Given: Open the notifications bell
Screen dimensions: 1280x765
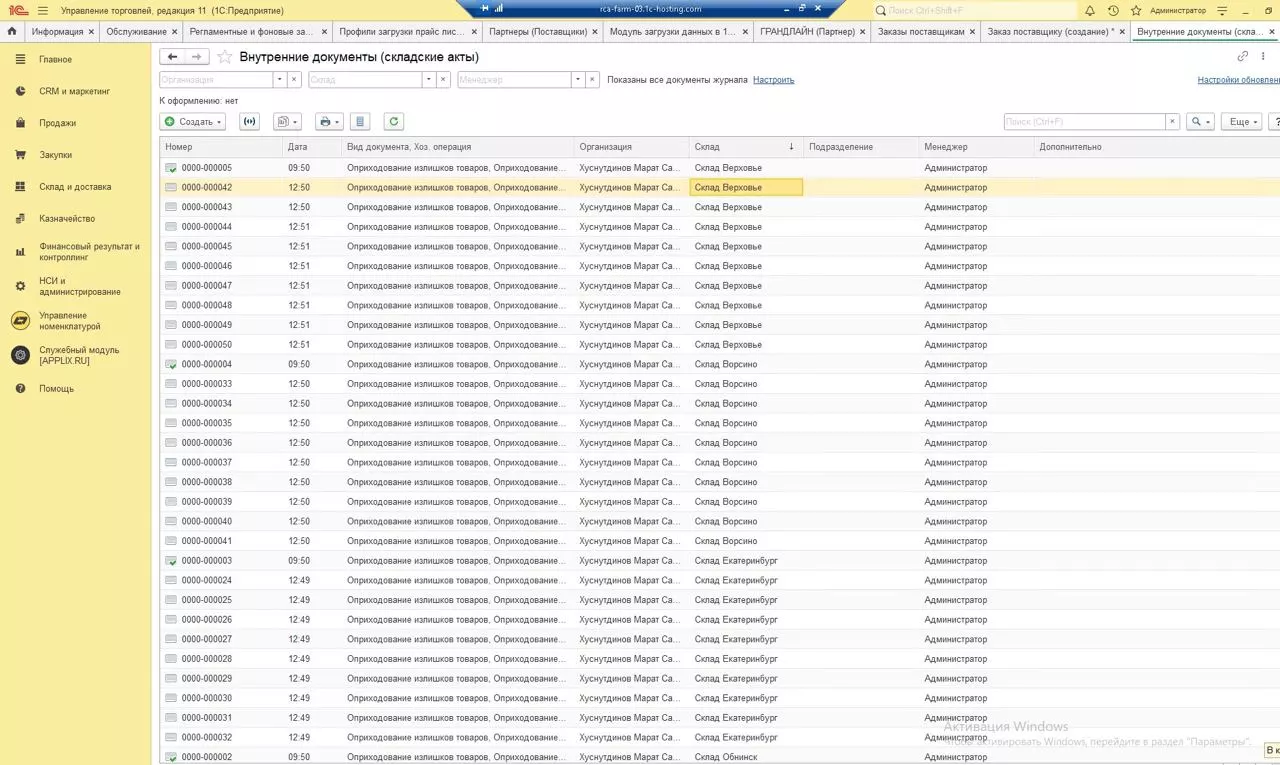Looking at the screenshot, I should point(1090,10).
